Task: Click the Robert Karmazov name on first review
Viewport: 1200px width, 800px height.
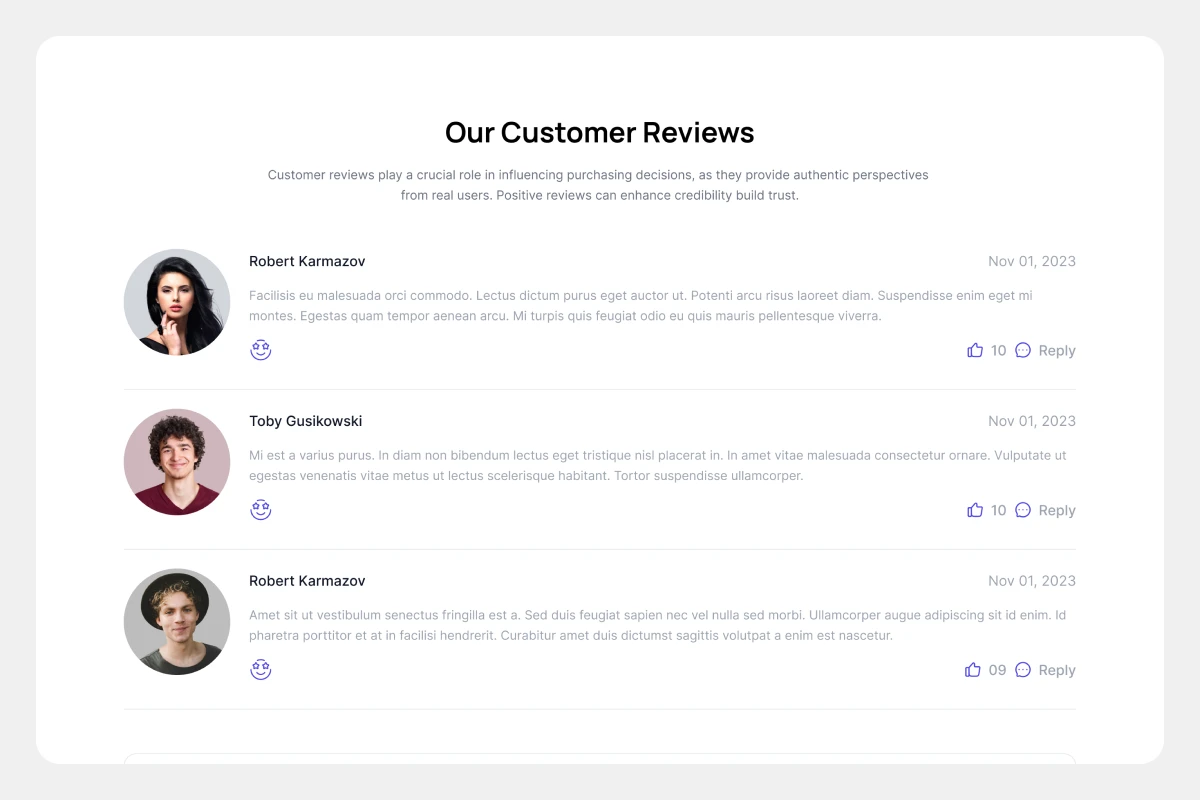Action: (x=307, y=261)
